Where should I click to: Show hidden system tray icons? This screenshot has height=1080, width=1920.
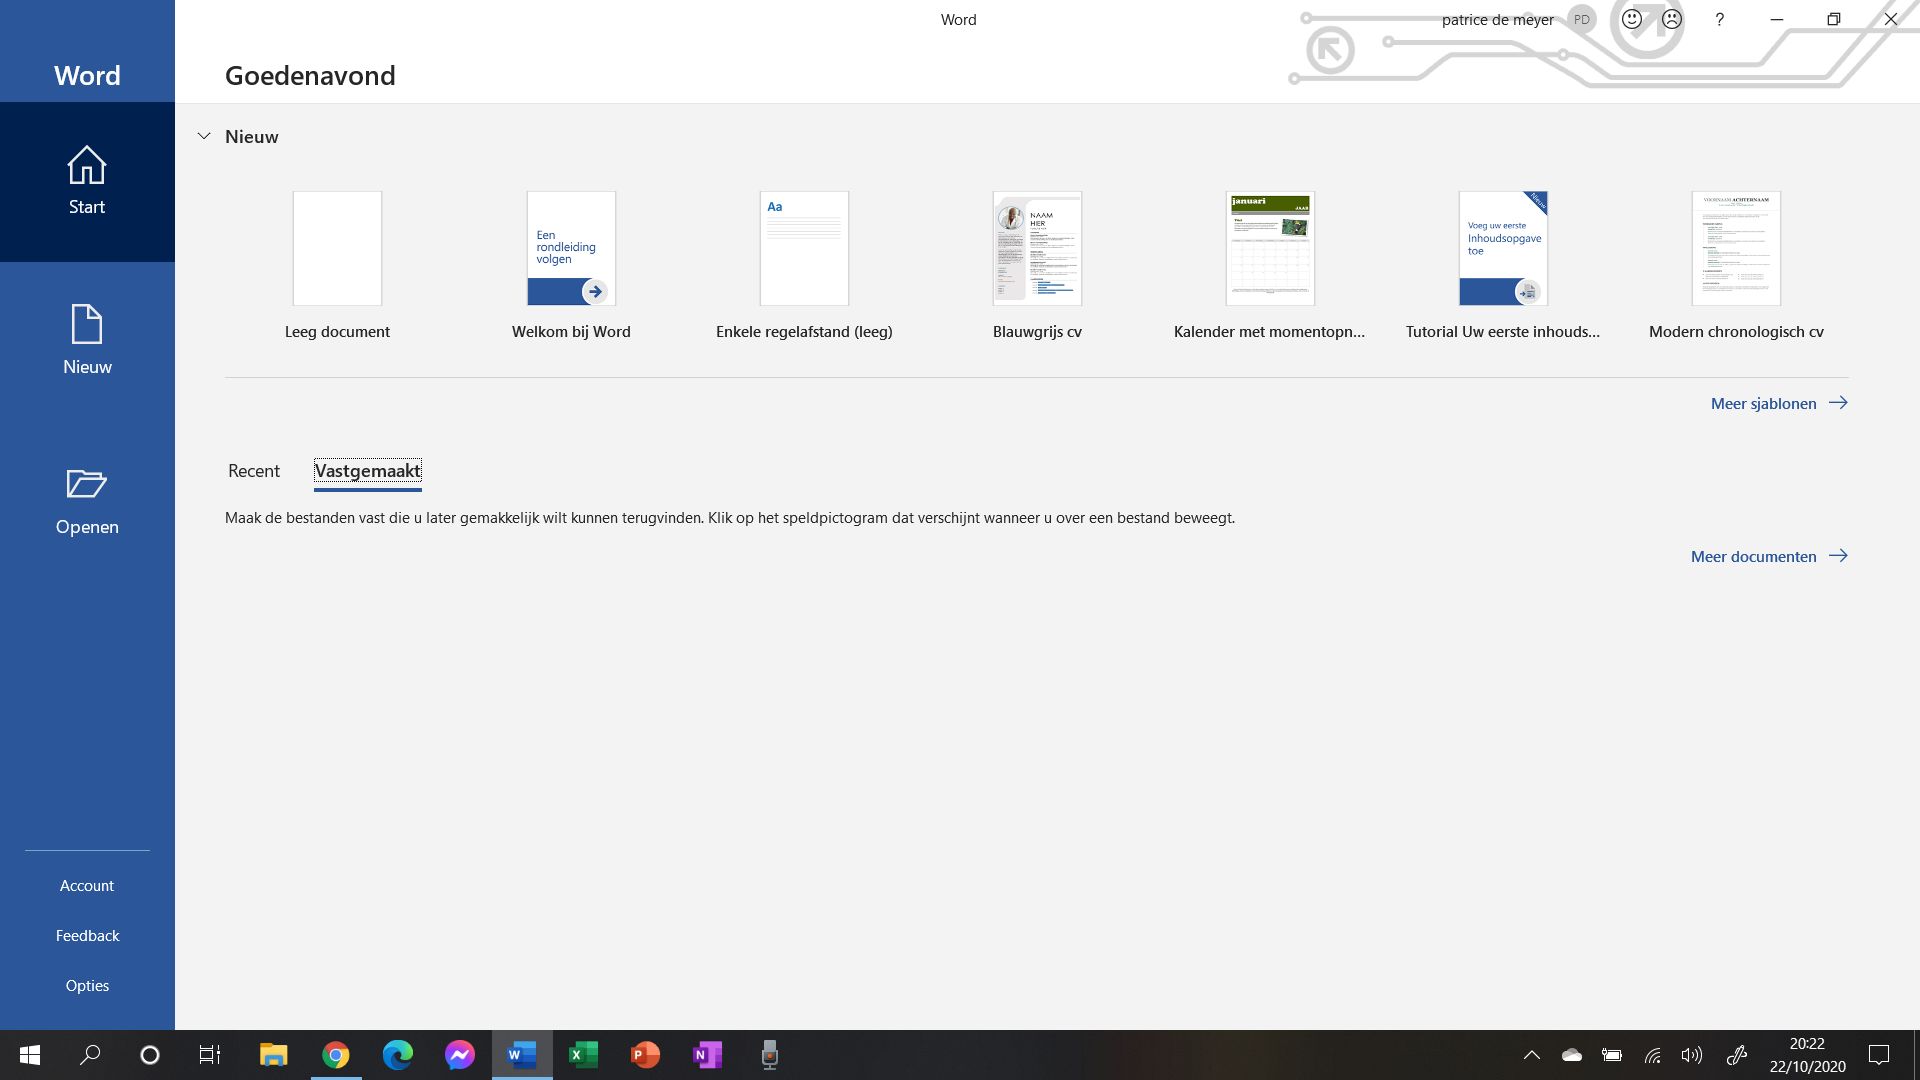[x=1532, y=1055]
